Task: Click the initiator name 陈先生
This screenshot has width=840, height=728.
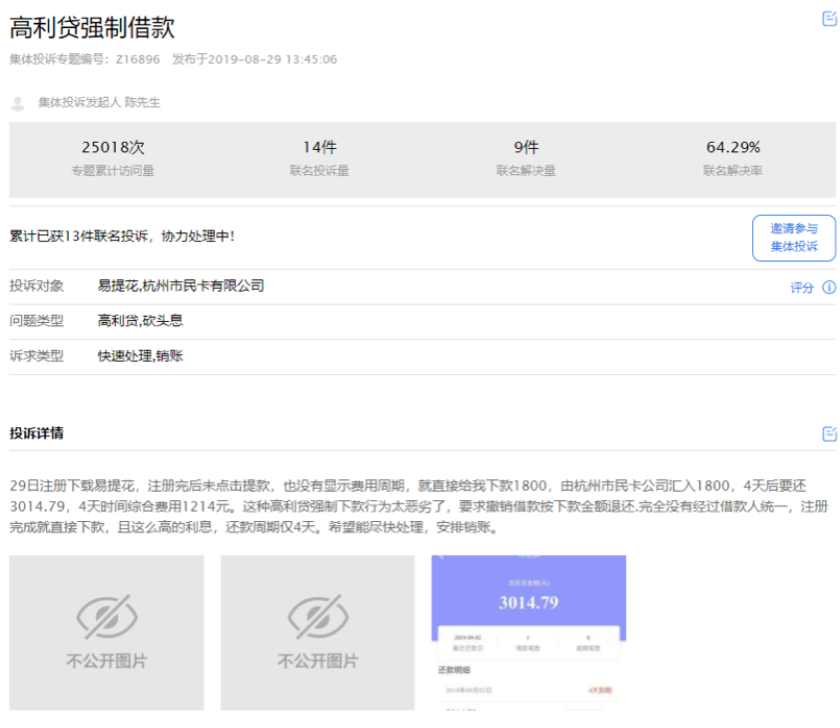Action: point(142,102)
